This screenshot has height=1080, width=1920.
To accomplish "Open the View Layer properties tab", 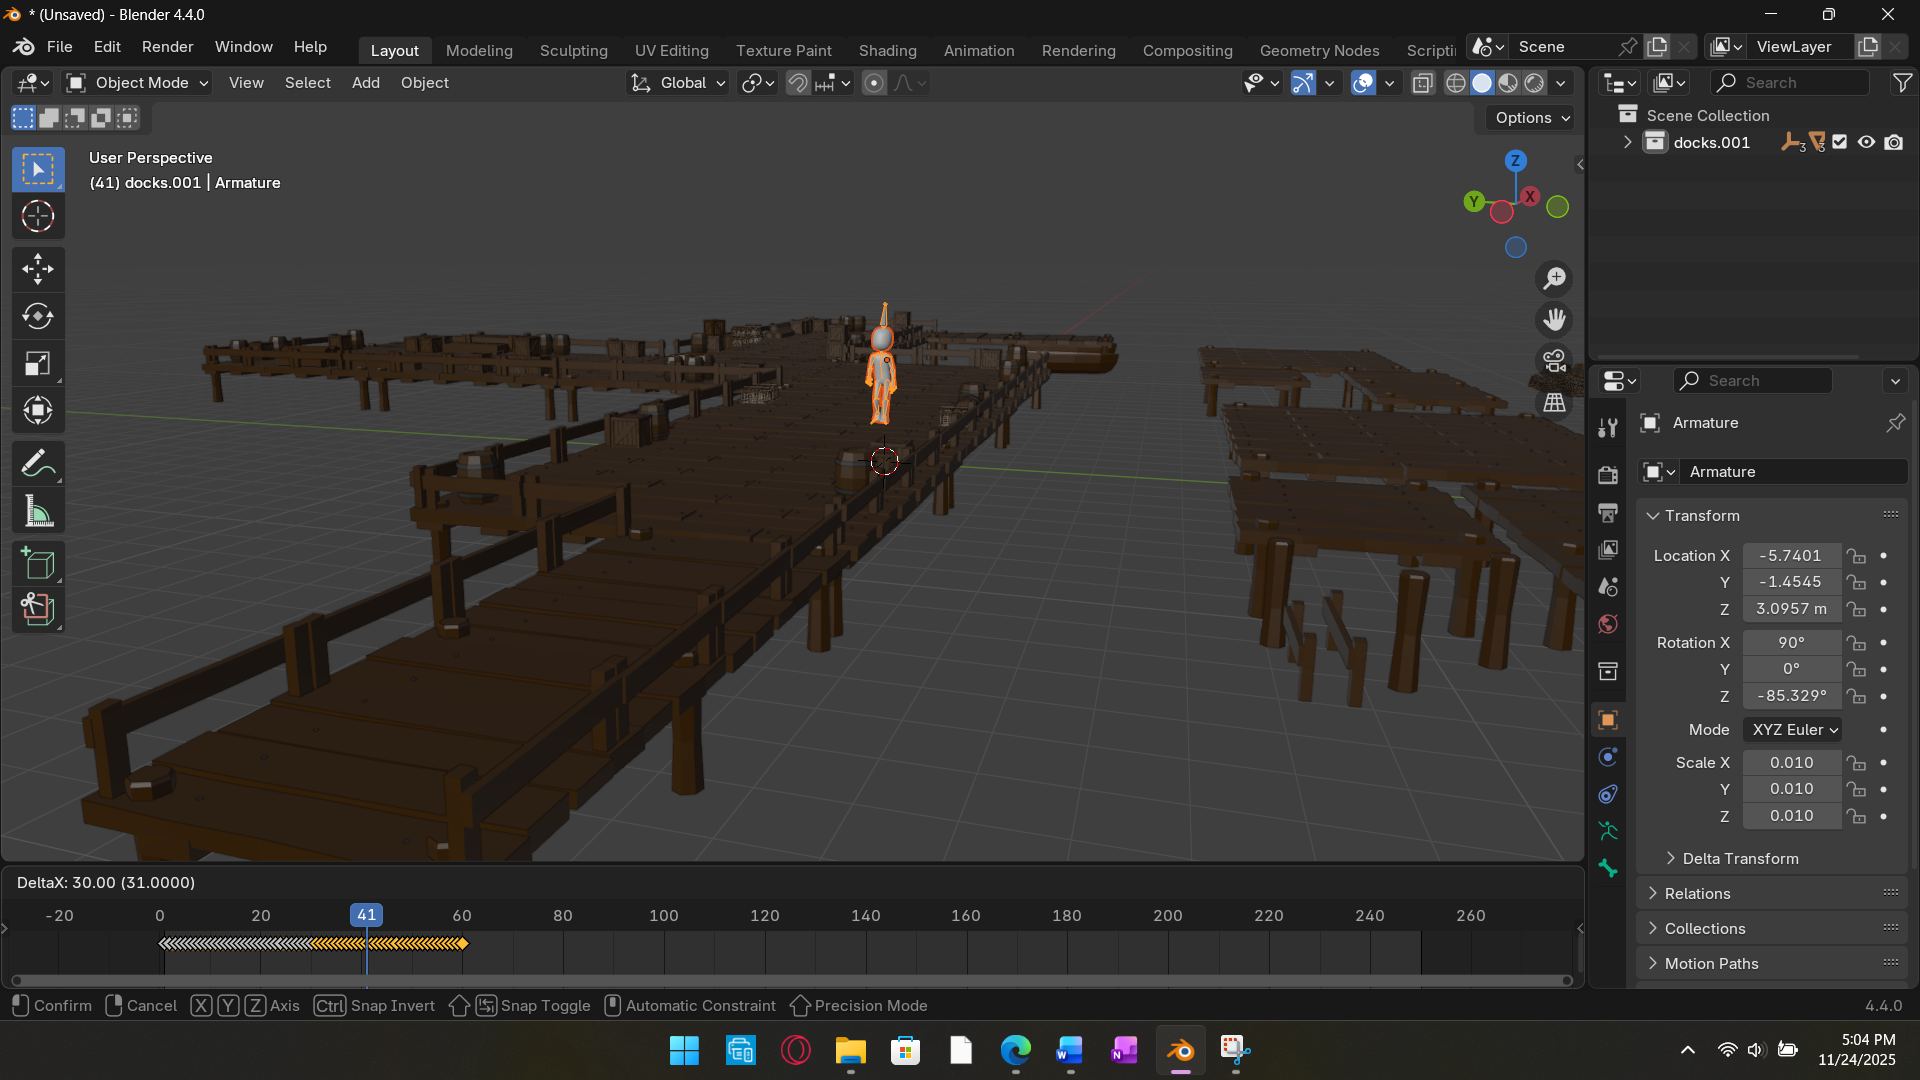I will pos(1608,549).
